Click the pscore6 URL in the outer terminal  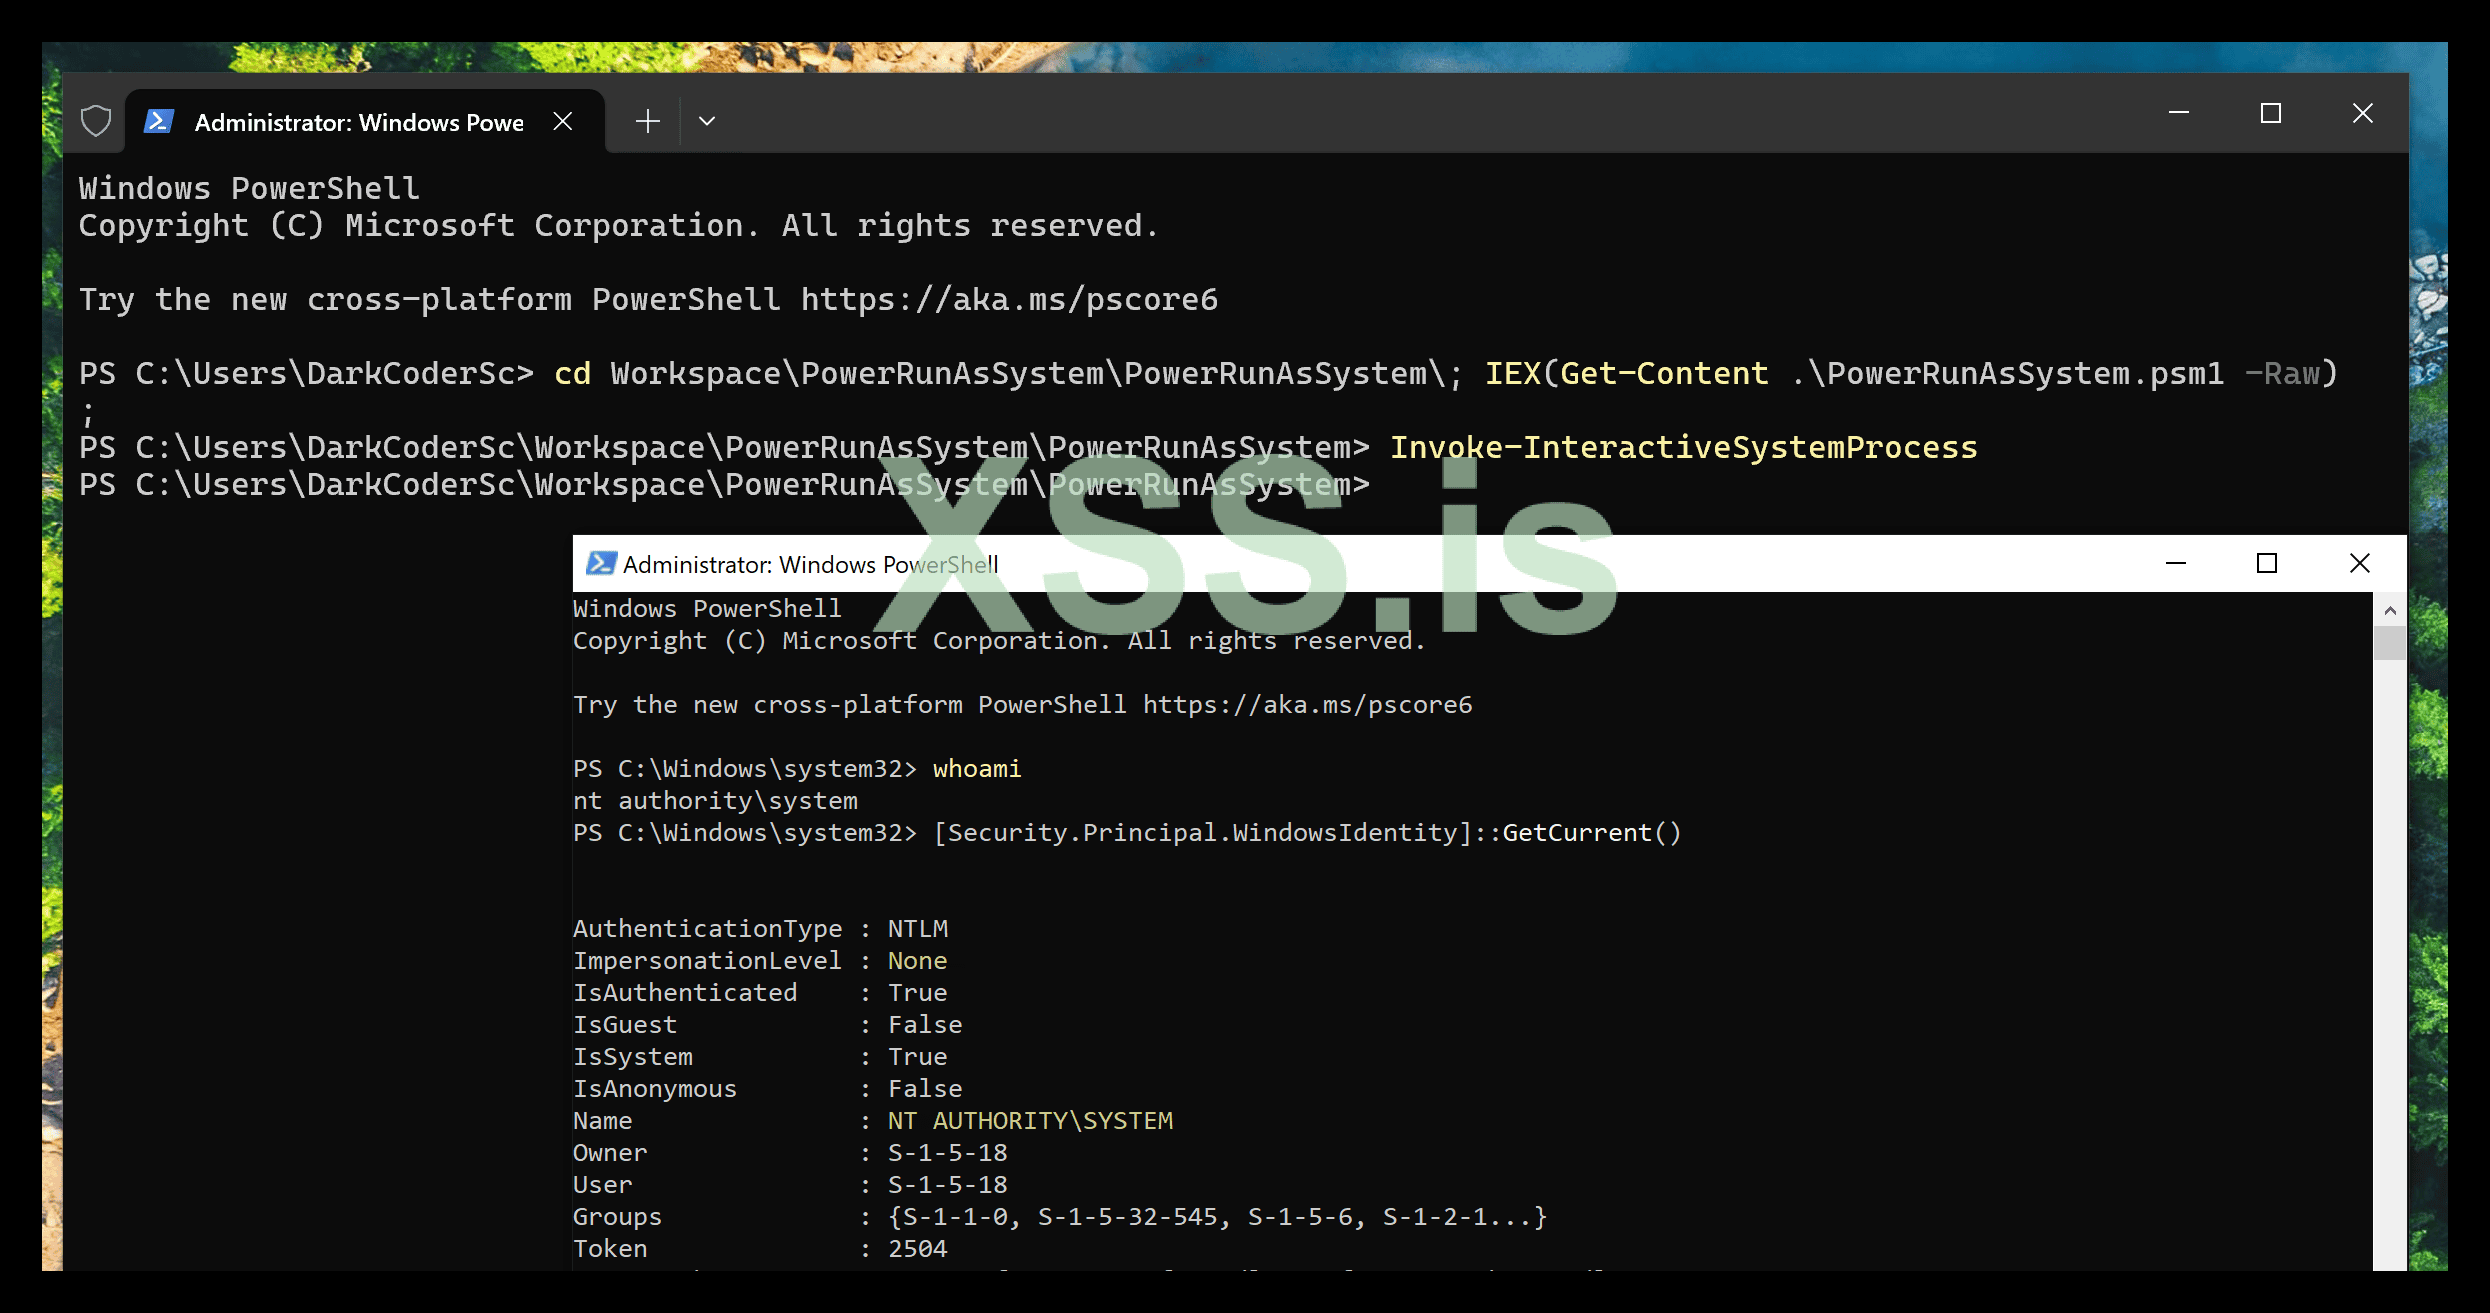pyautogui.click(x=1009, y=299)
